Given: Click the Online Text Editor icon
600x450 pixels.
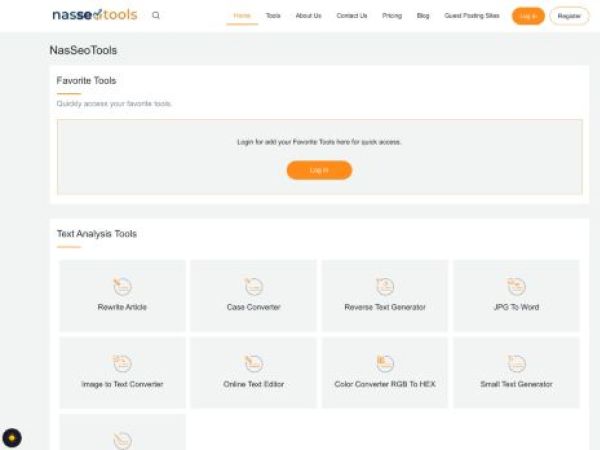Looking at the screenshot, I should coord(254,363).
